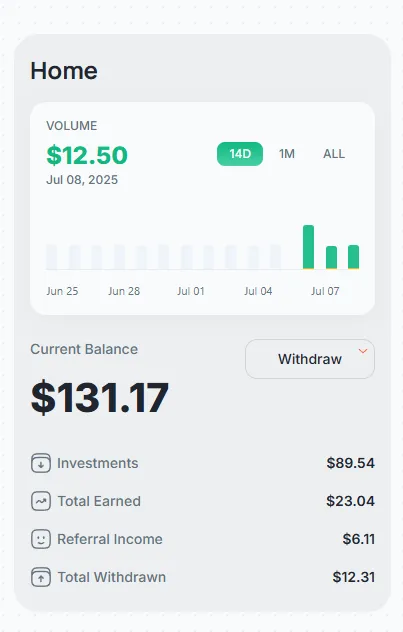Click the Total Earned trend chart icon
Screen dimensions: 403x632
(x=41, y=501)
